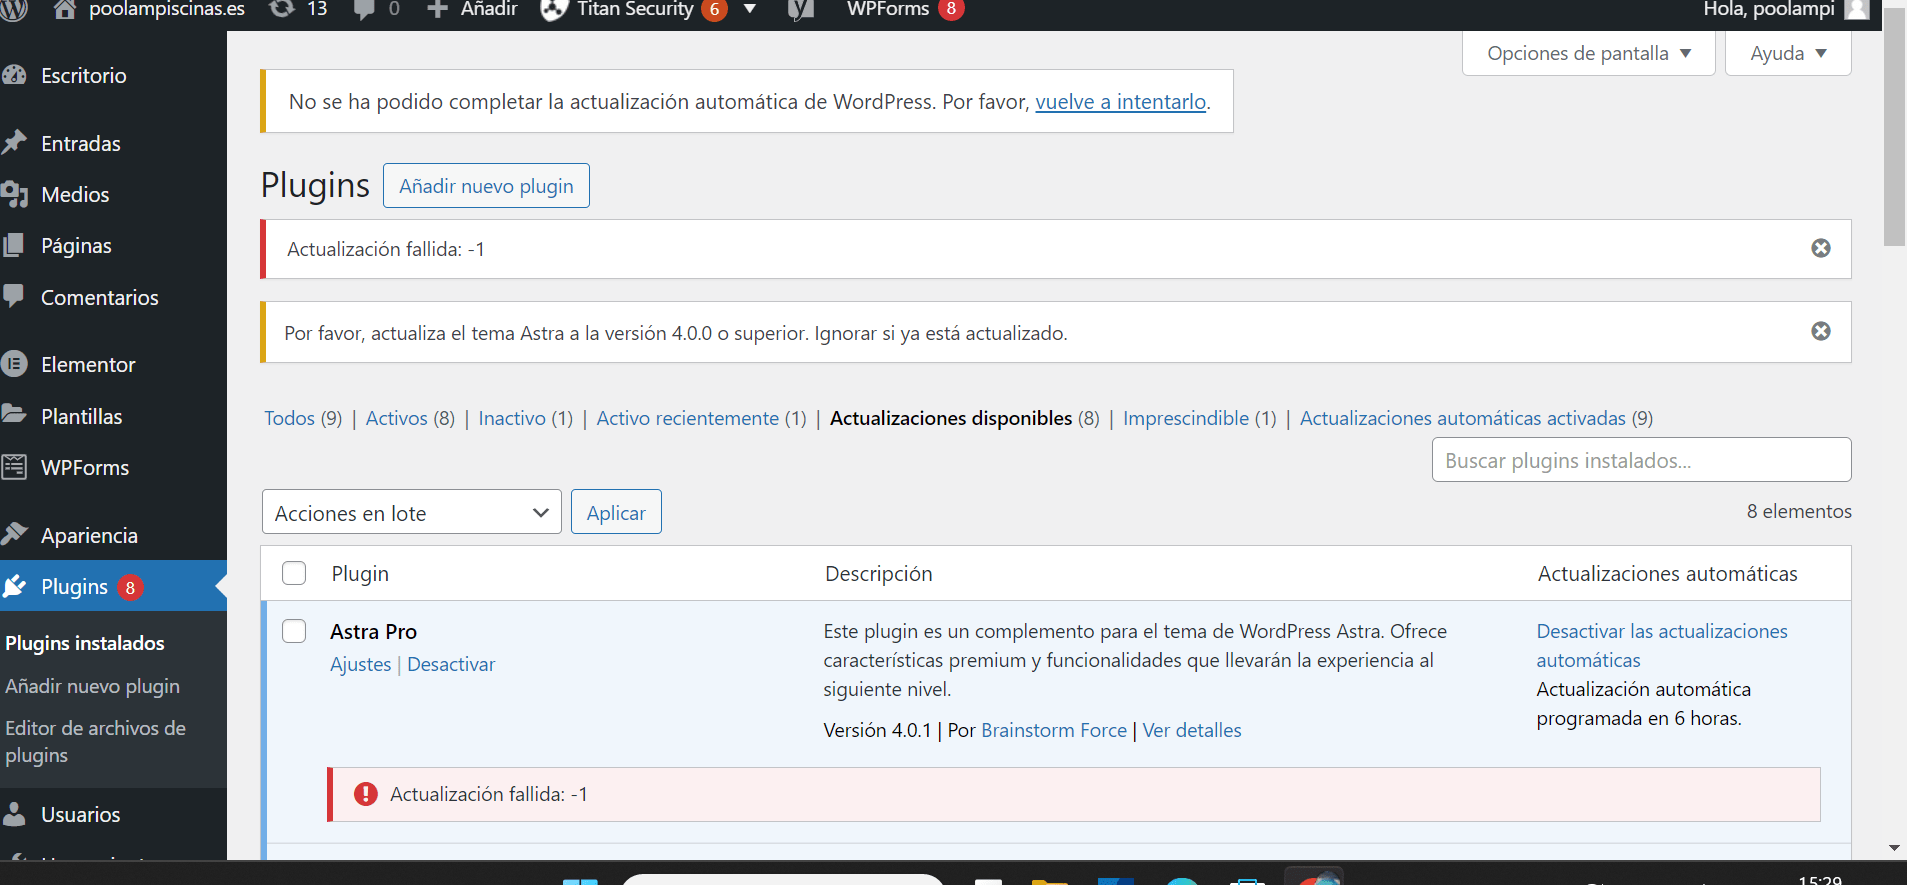Sort by the Plugin column header
Screen dimensions: 1907x885
pos(360,573)
